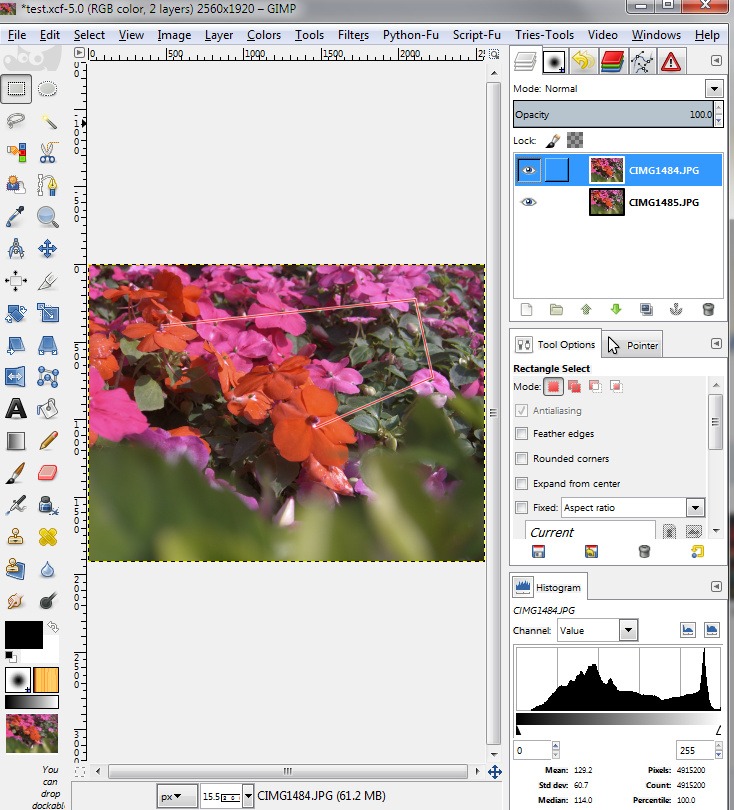Choose the Pencil tool
734x810 pixels.
pos(48,441)
